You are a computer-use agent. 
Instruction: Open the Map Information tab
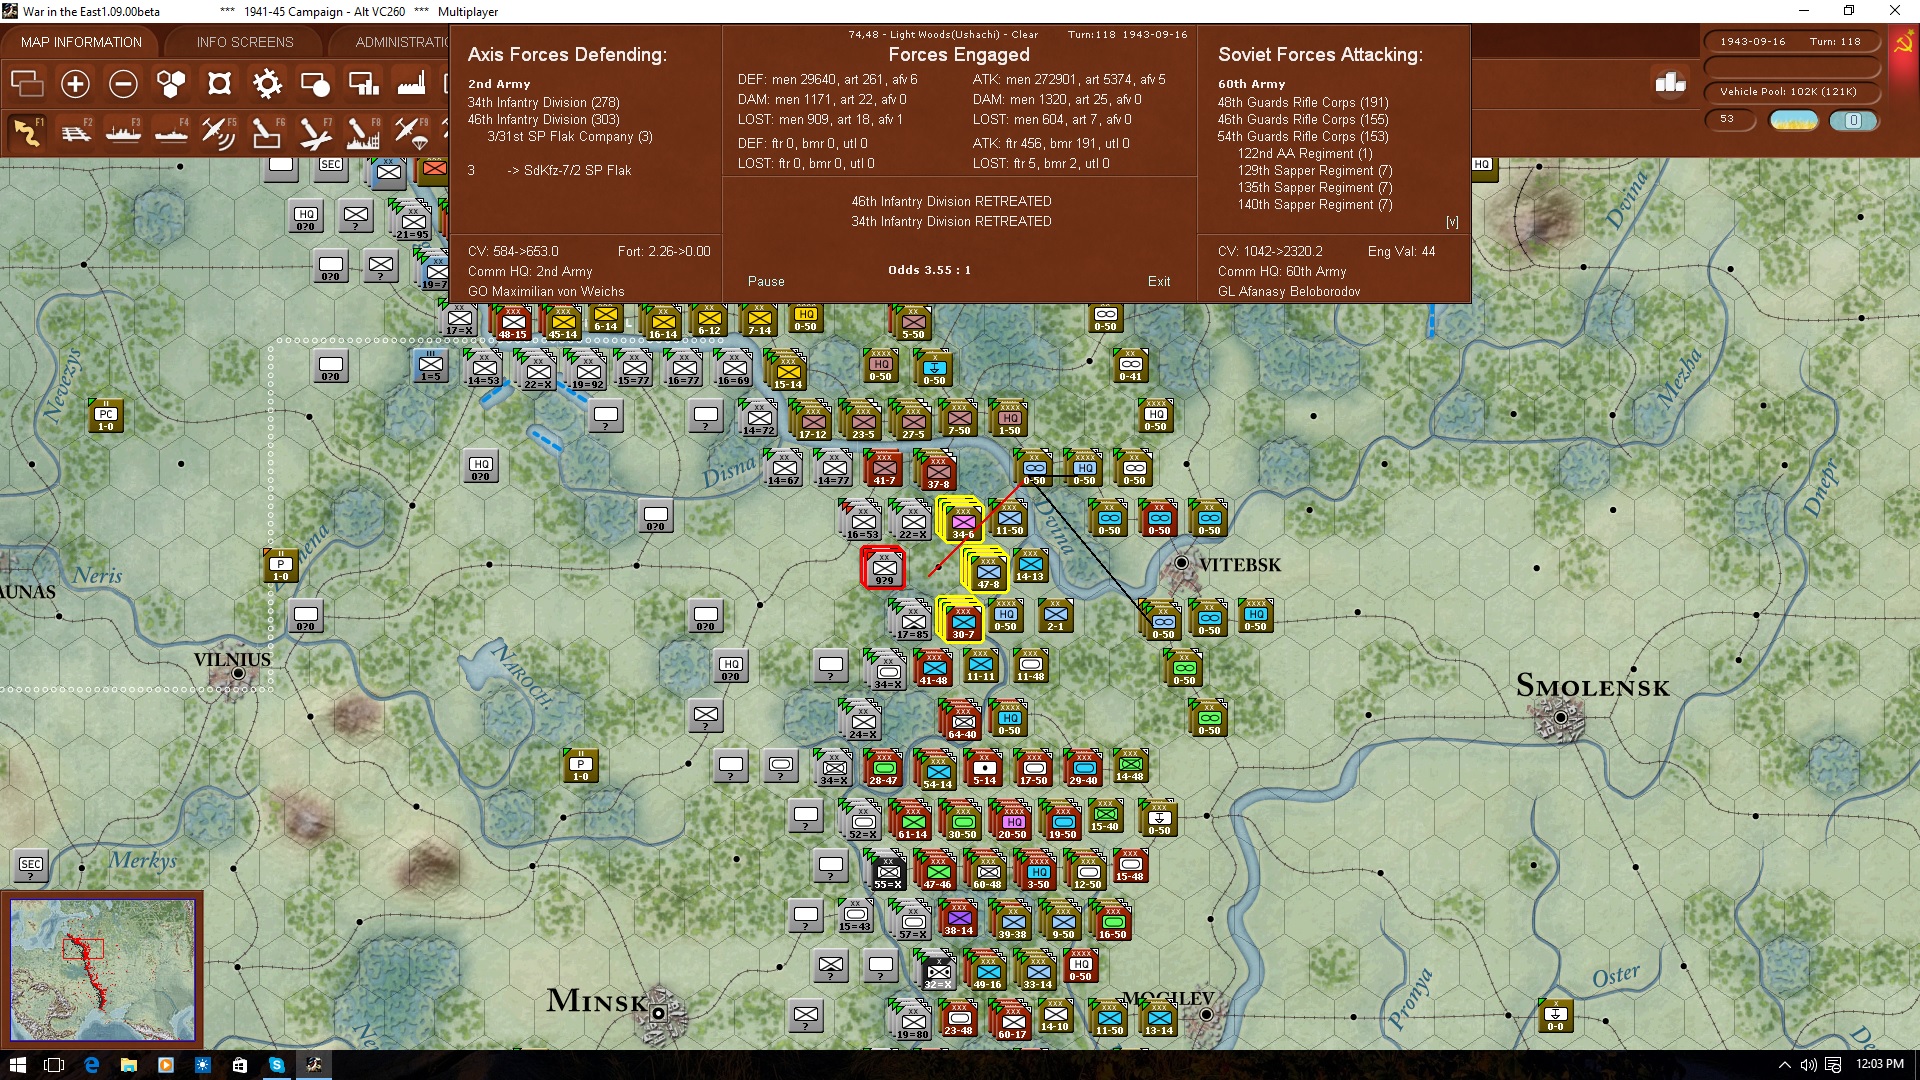pos(81,42)
